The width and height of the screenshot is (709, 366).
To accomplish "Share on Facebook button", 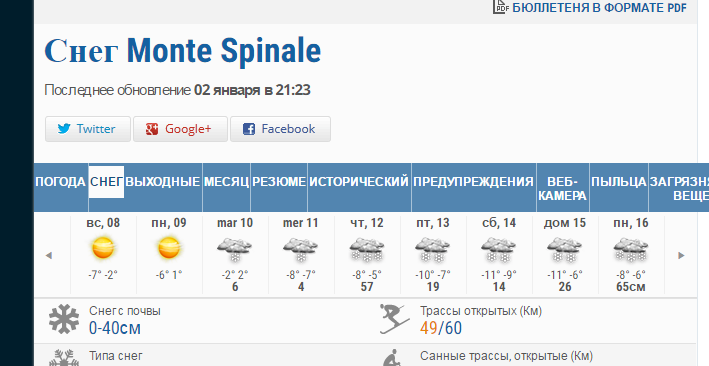I will (280, 129).
